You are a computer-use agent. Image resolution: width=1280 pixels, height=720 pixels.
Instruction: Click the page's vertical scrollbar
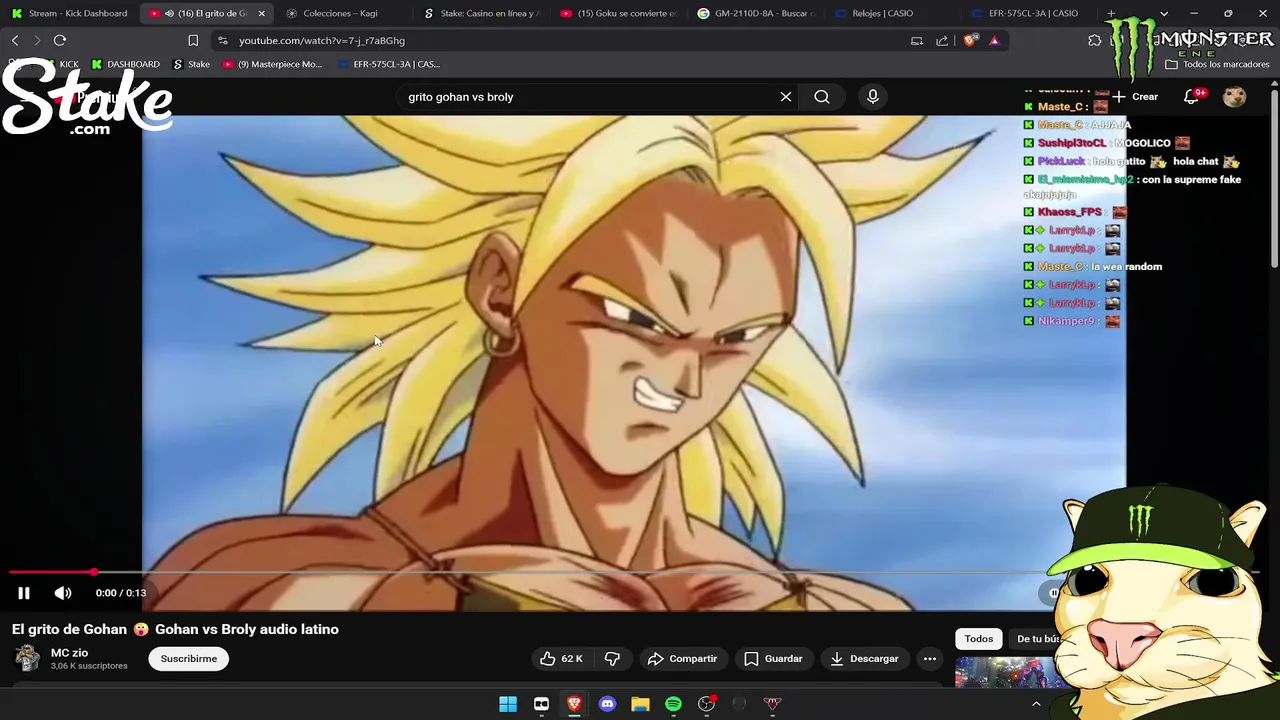click(x=1274, y=180)
